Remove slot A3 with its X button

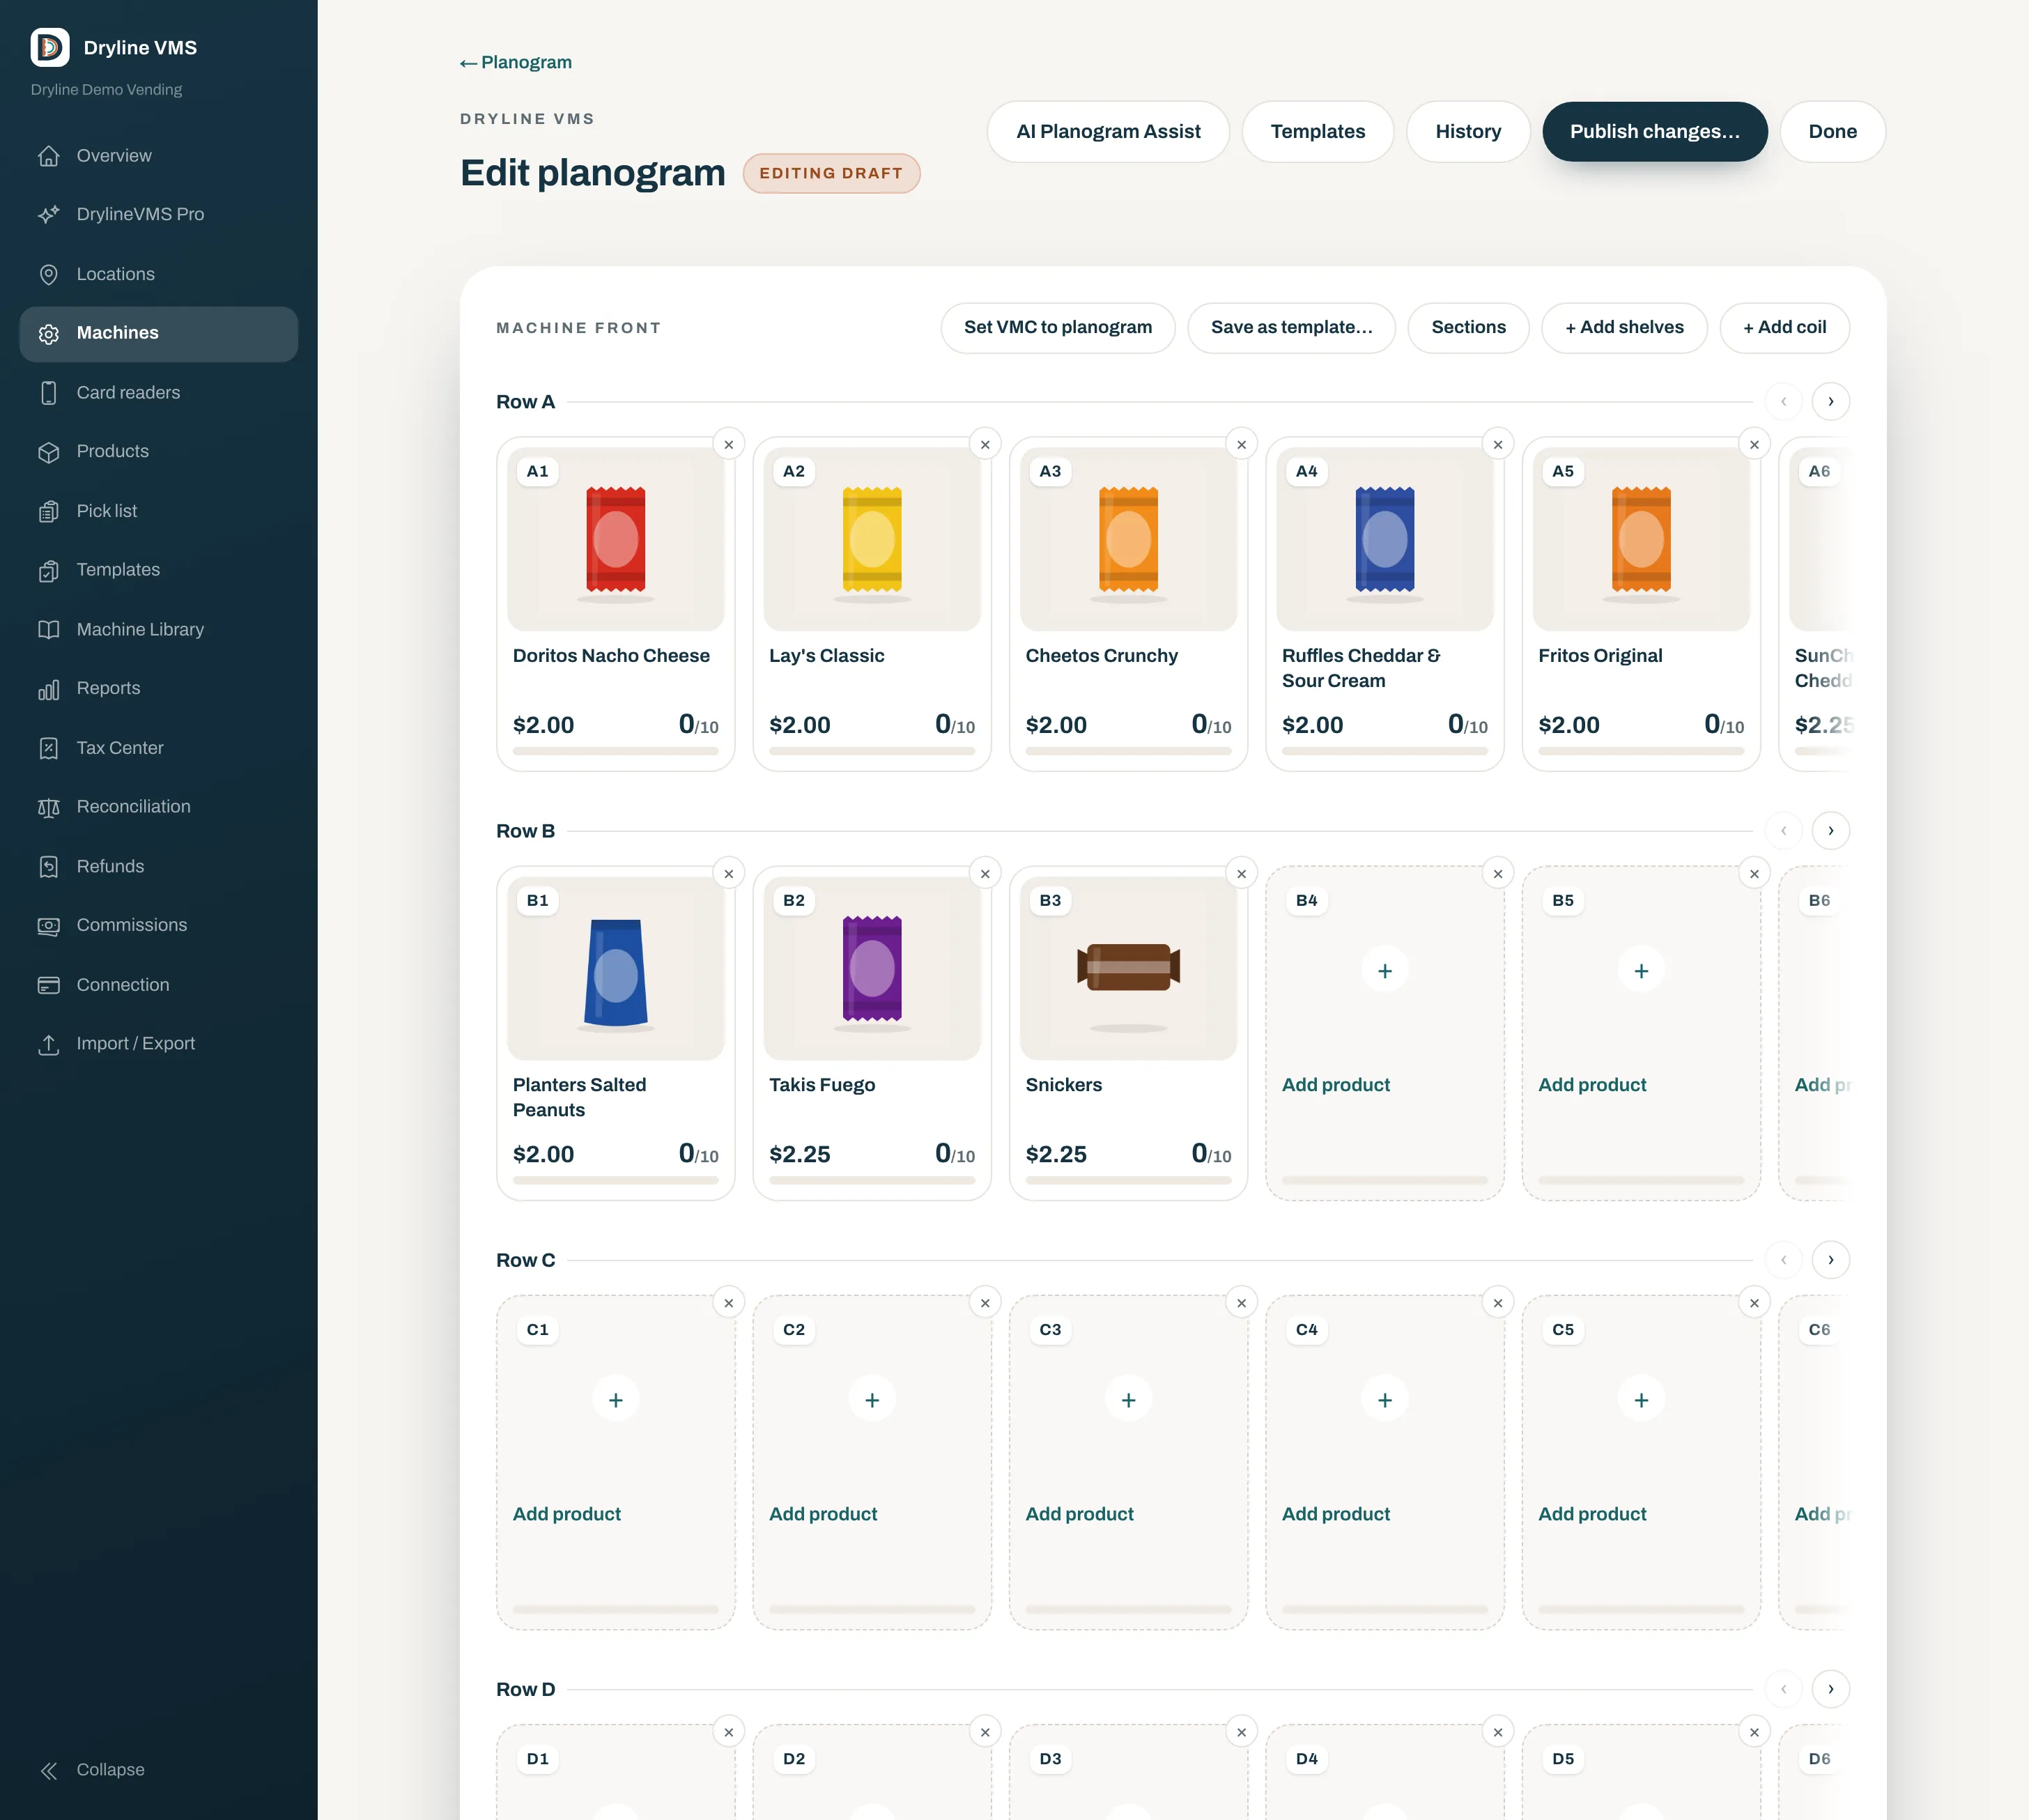[x=1241, y=444]
